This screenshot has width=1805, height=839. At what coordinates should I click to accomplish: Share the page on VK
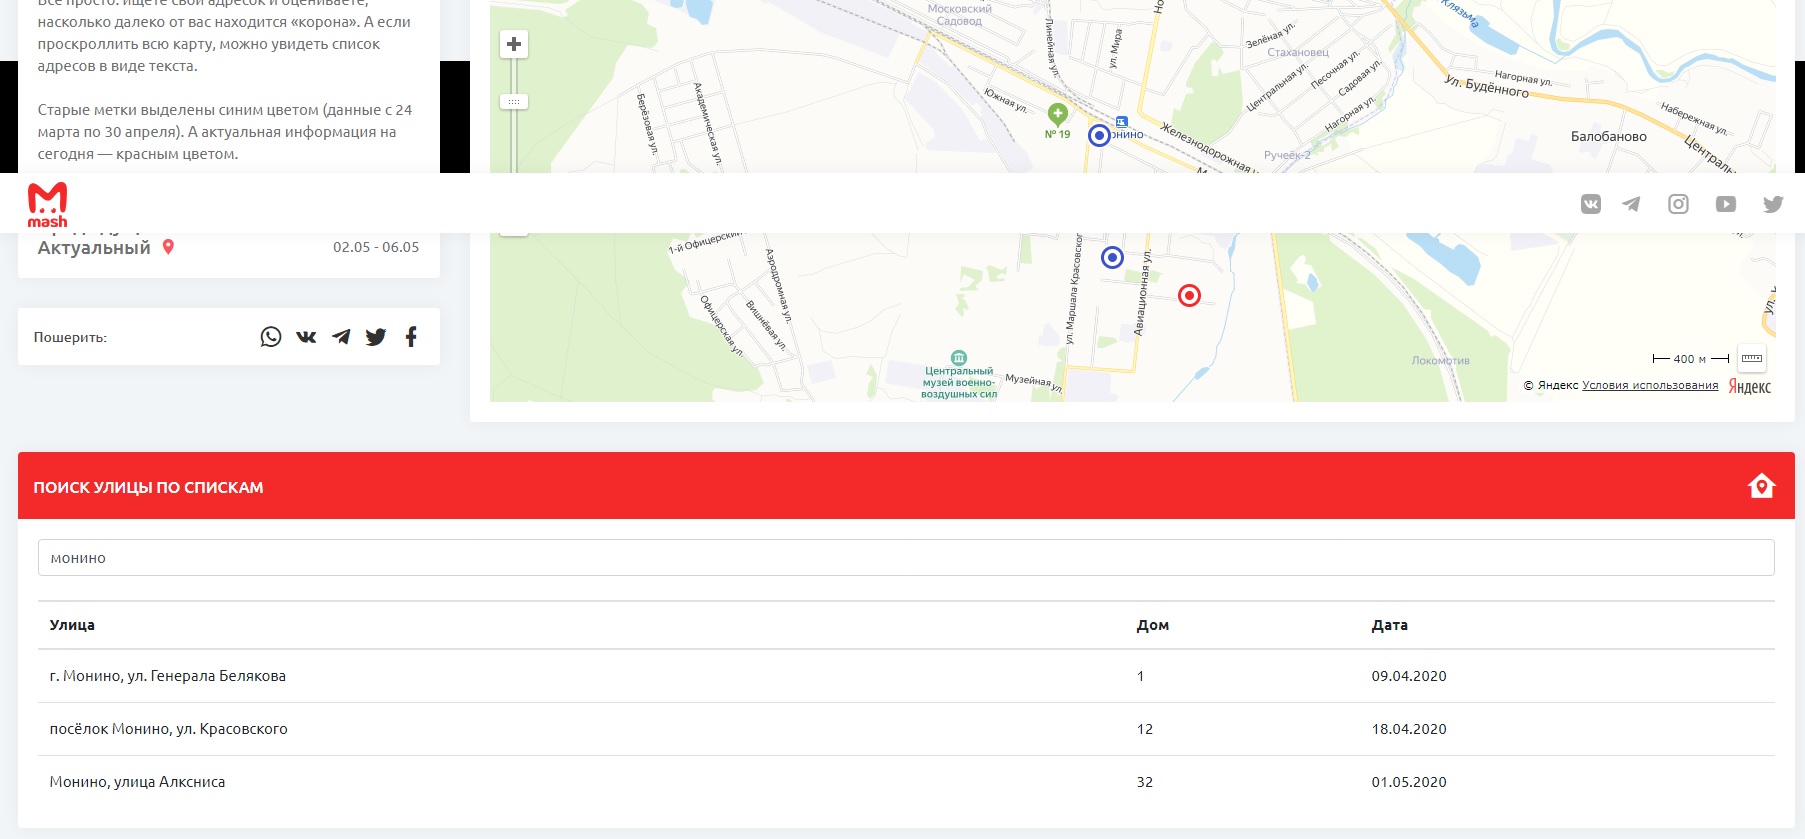pyautogui.click(x=306, y=337)
